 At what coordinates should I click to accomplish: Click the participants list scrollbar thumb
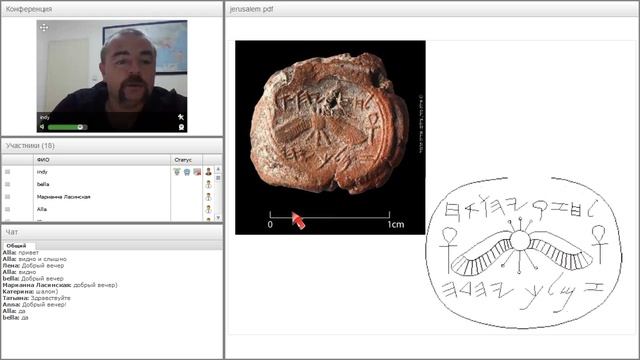[x=218, y=178]
